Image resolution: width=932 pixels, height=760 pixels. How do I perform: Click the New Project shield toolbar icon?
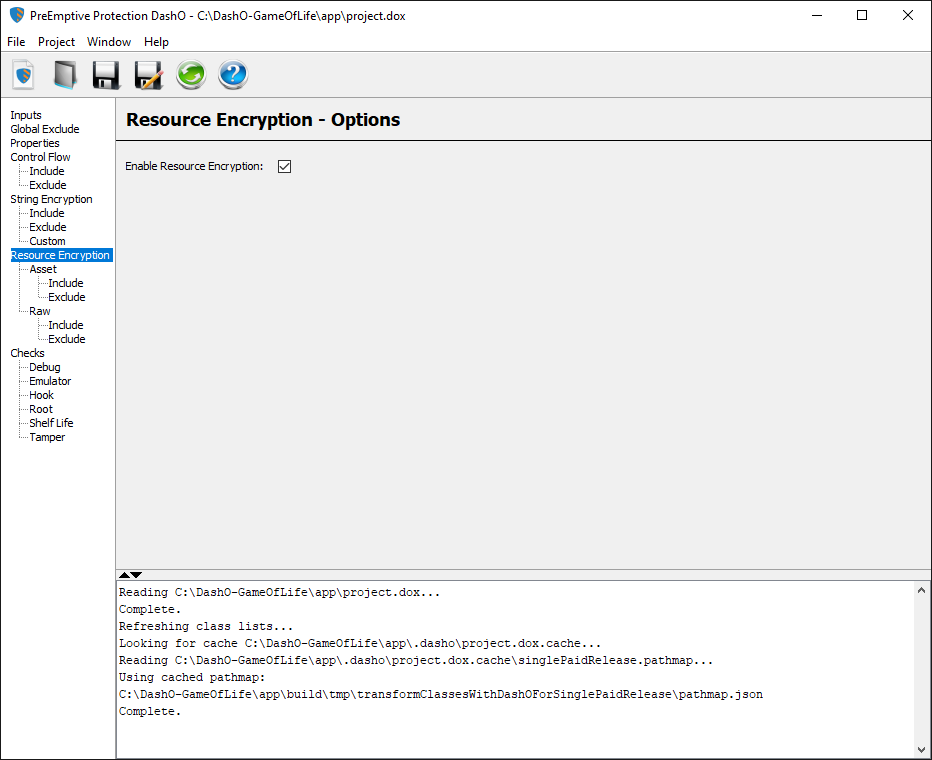tap(23, 75)
